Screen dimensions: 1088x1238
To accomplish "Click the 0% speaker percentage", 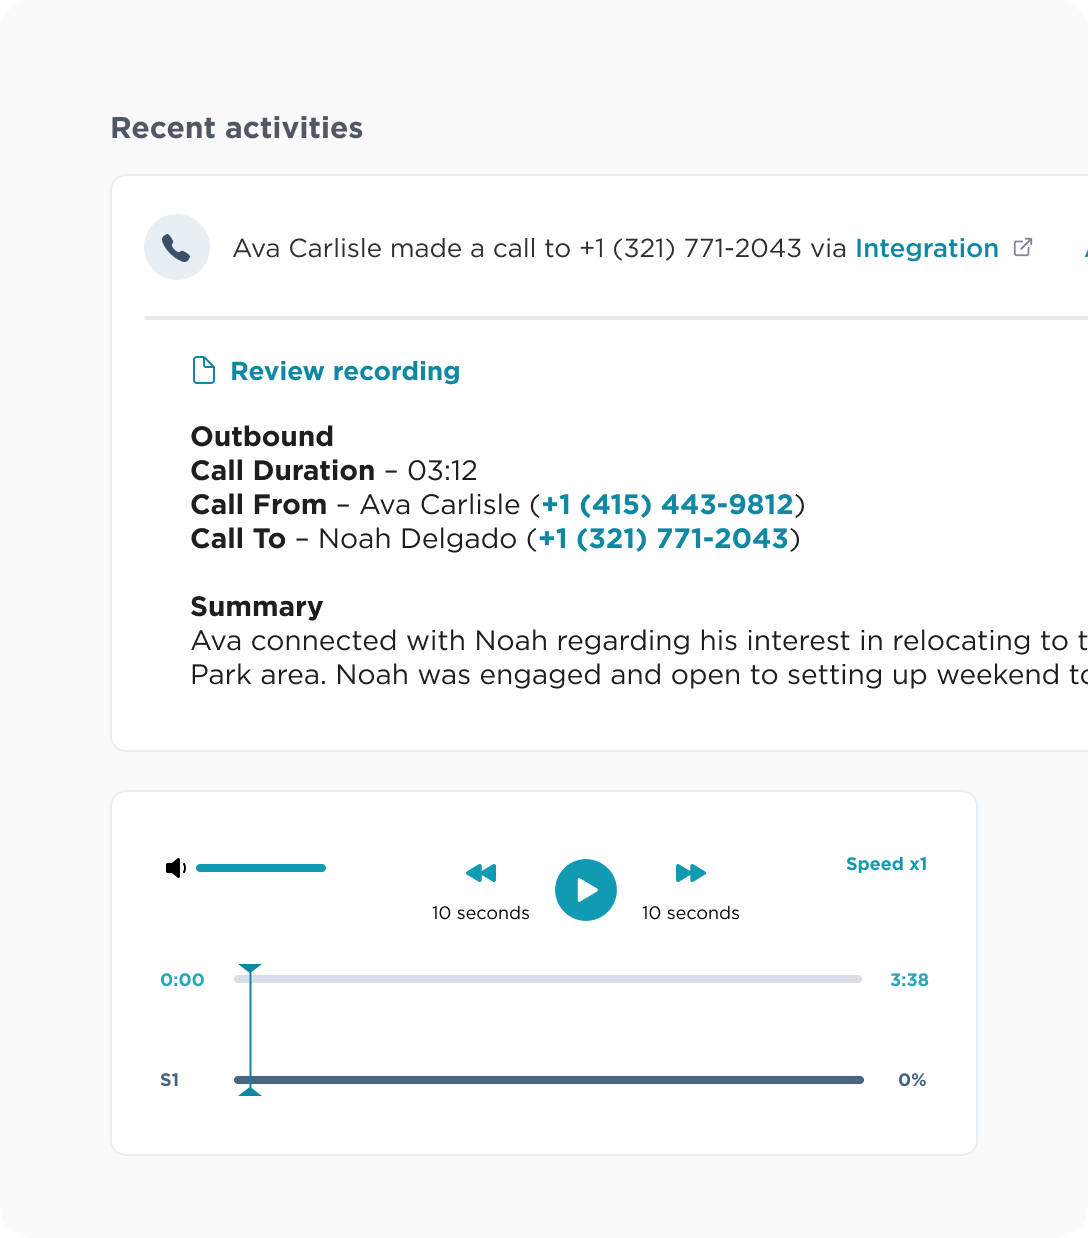I will [x=912, y=1080].
